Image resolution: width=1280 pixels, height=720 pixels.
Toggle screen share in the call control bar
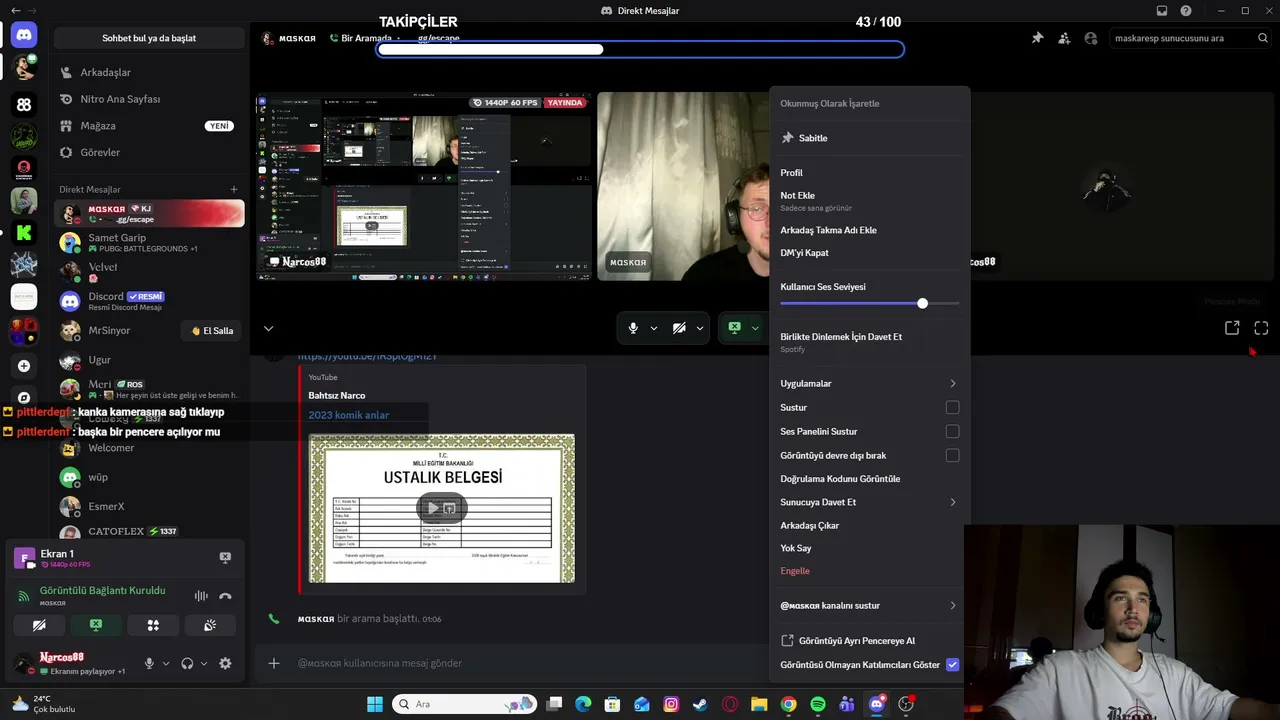[734, 328]
